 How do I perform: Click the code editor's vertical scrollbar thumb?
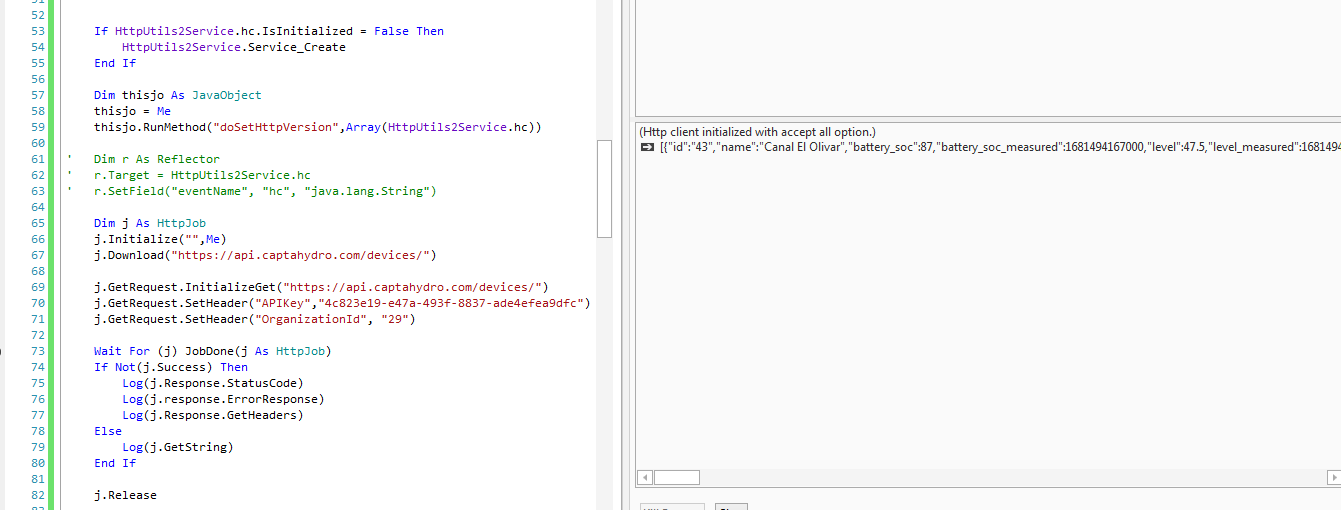[604, 189]
